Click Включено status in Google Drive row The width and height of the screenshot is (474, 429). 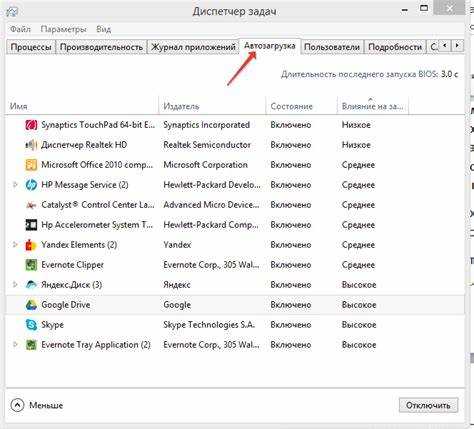tap(291, 305)
